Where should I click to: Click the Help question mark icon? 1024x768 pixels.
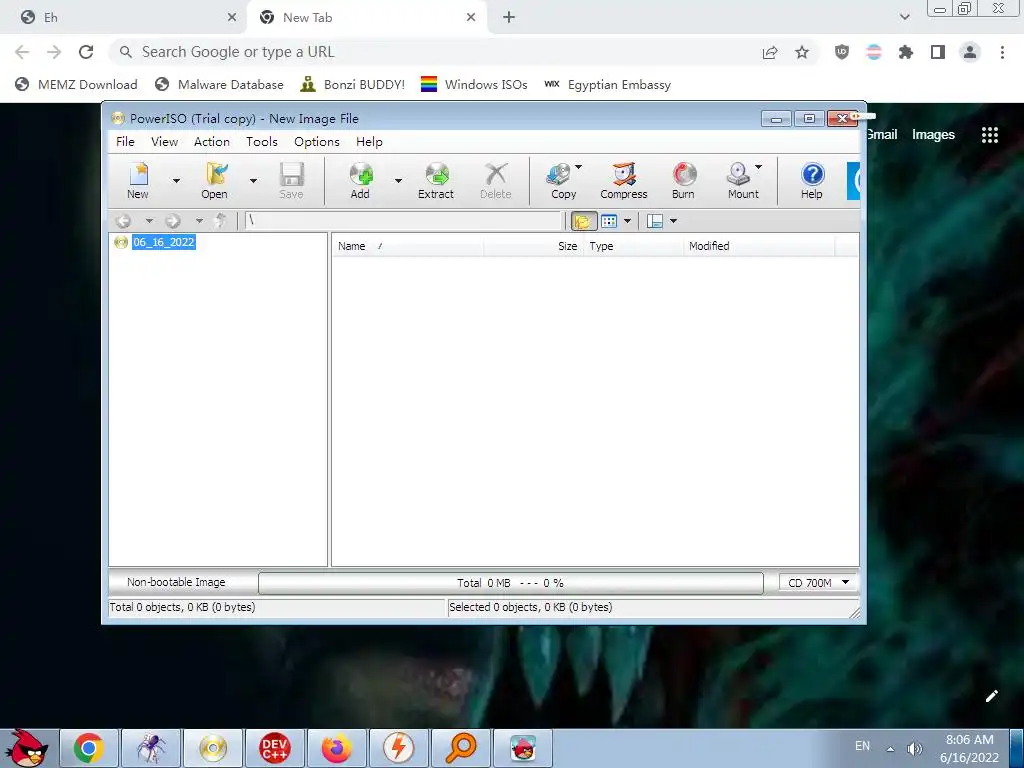point(812,180)
